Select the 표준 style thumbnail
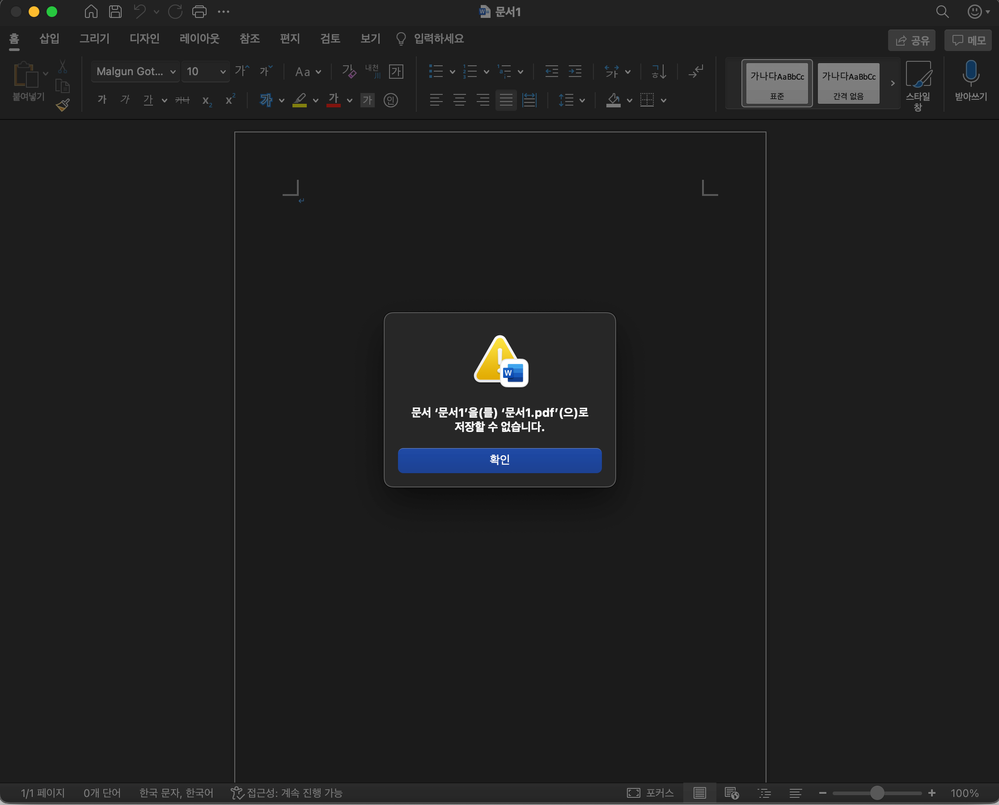Screen dimensions: 999x805 pyautogui.click(x=777, y=83)
